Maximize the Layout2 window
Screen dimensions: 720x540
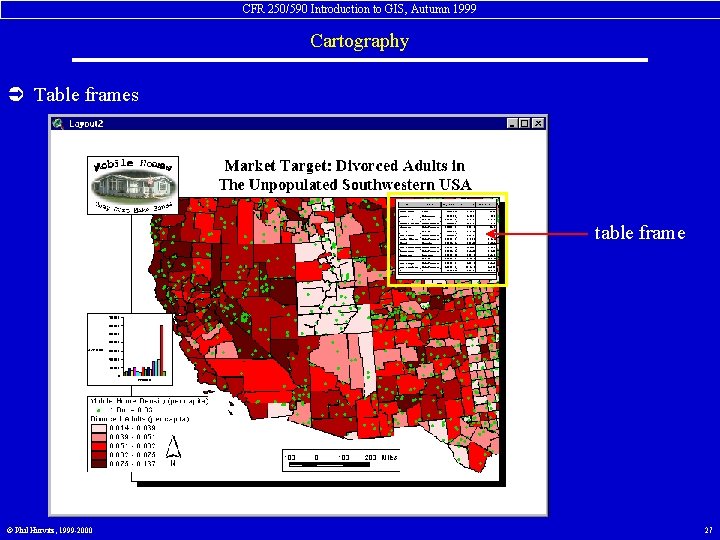tap(524, 124)
